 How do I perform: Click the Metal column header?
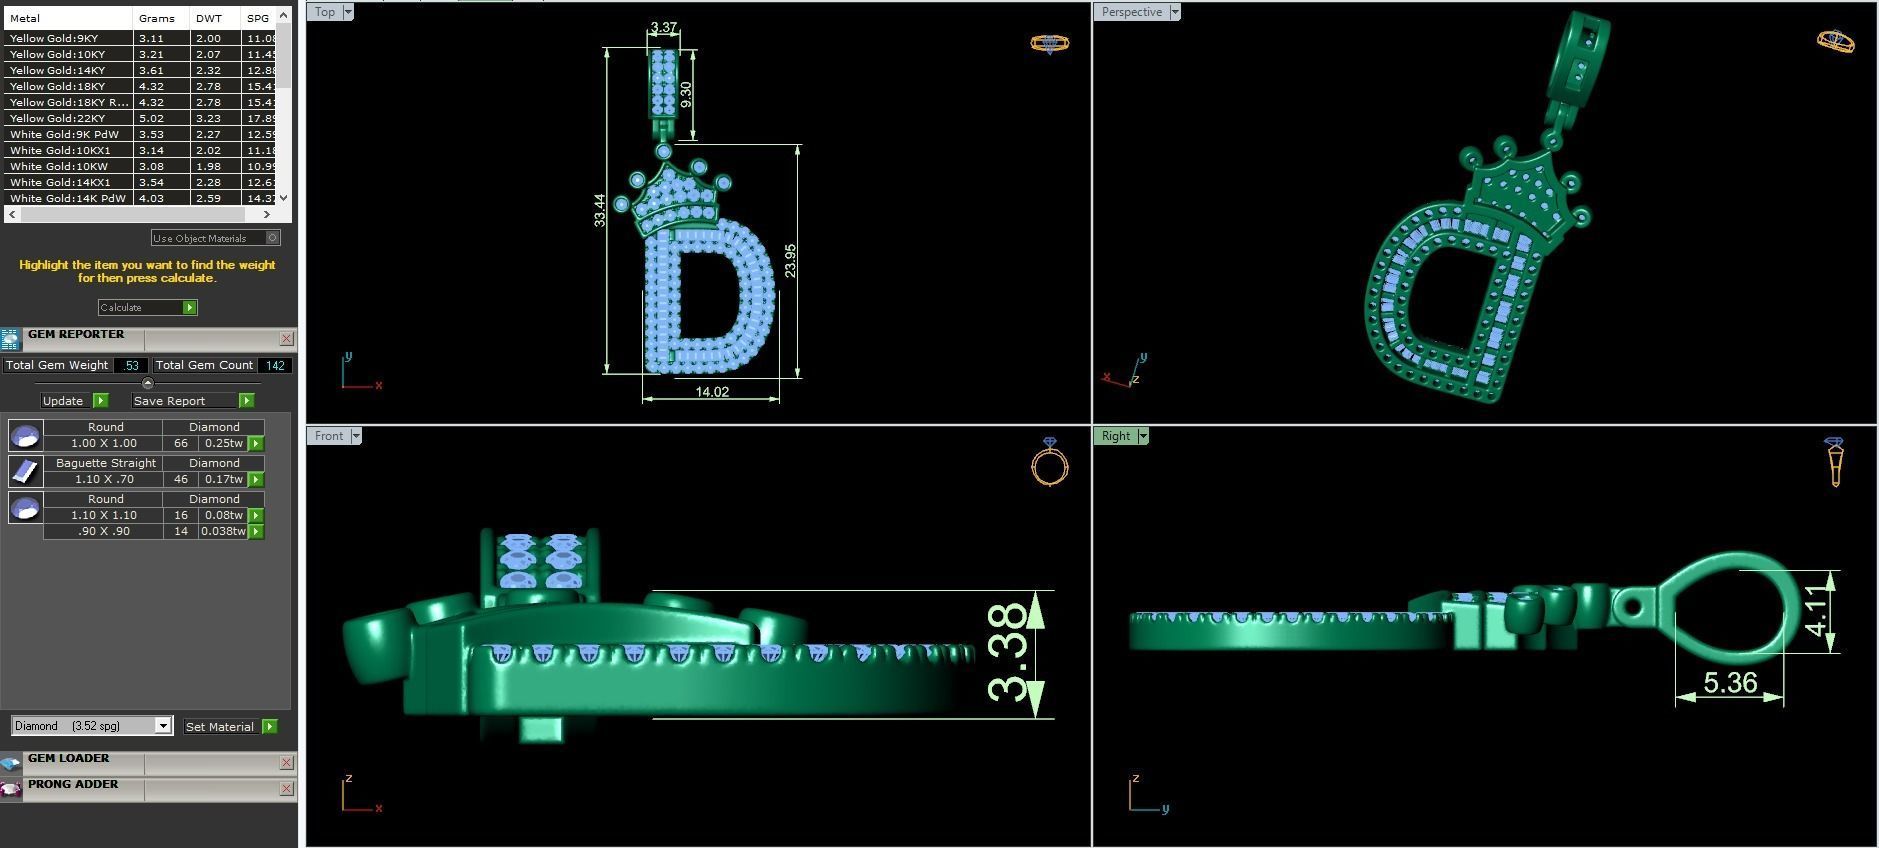click(x=68, y=18)
